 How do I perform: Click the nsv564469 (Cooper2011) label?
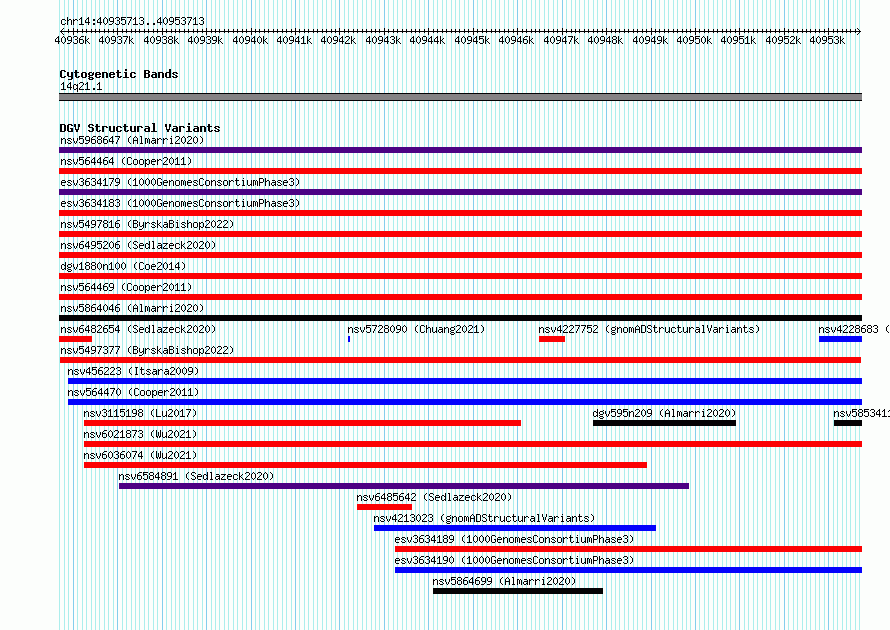click(126, 287)
